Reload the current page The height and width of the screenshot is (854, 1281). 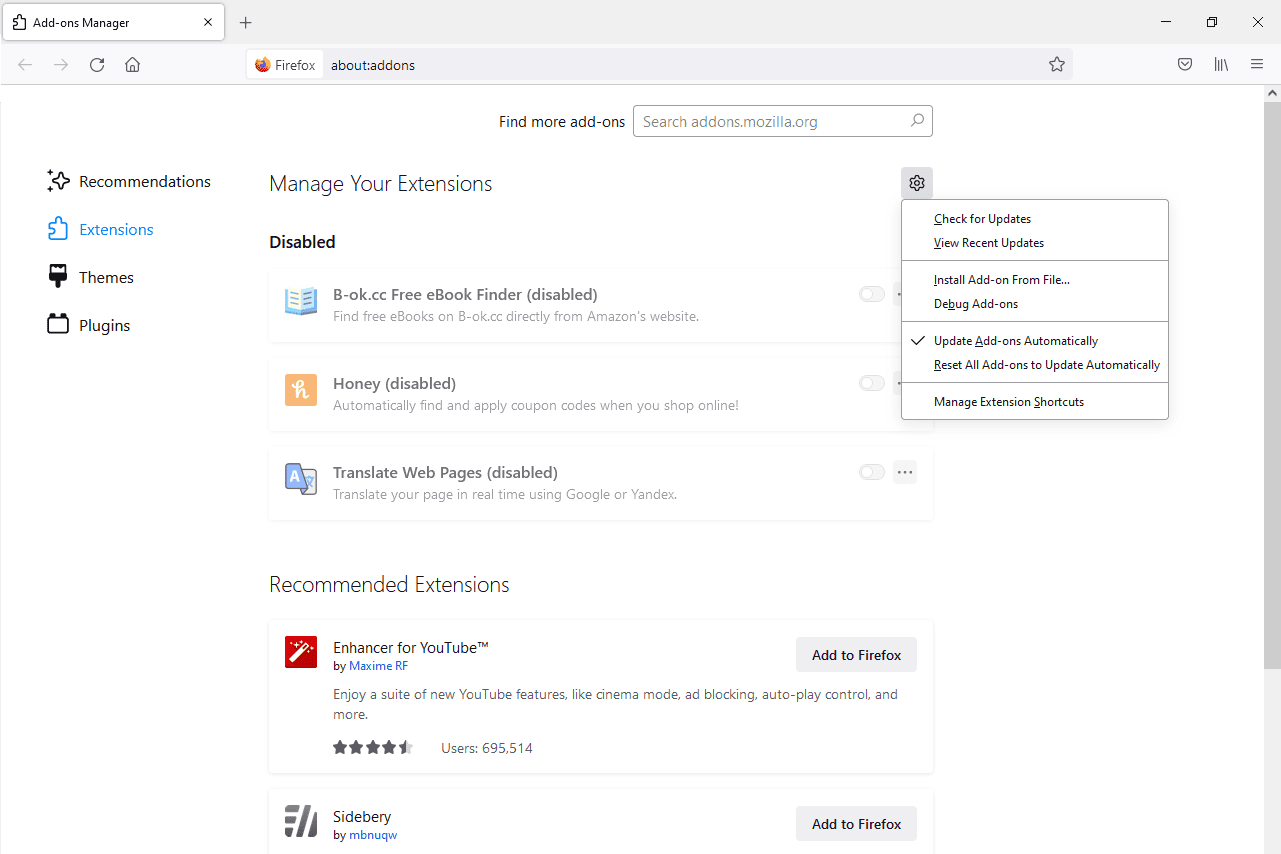tap(97, 65)
